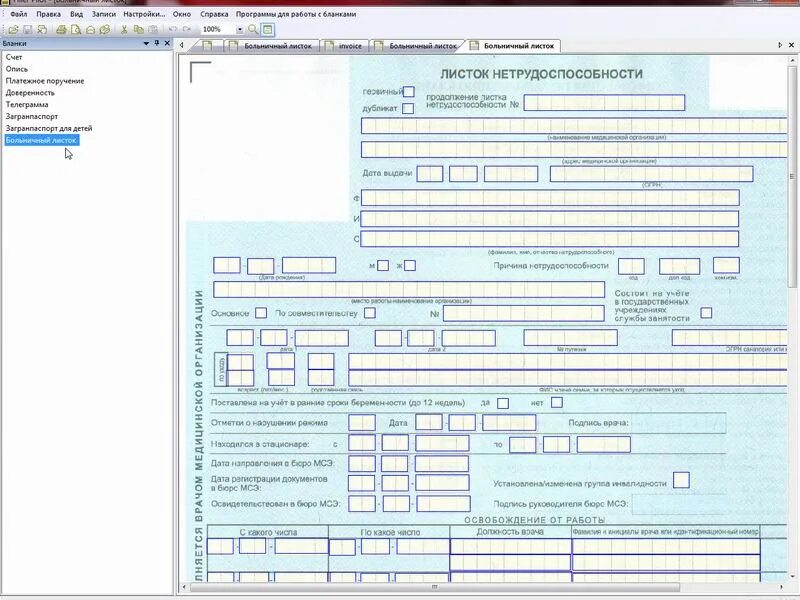Click the Save (floppy disk) toolbar icon

(28, 30)
